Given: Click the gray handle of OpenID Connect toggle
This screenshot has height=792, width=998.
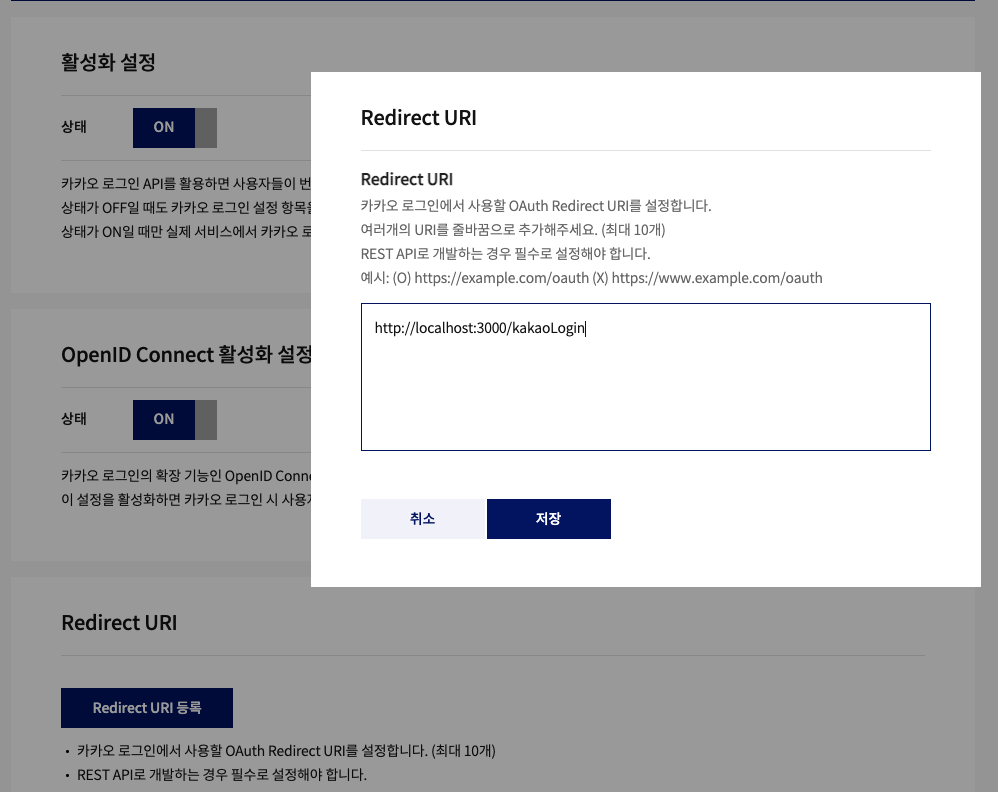Looking at the screenshot, I should [x=206, y=419].
